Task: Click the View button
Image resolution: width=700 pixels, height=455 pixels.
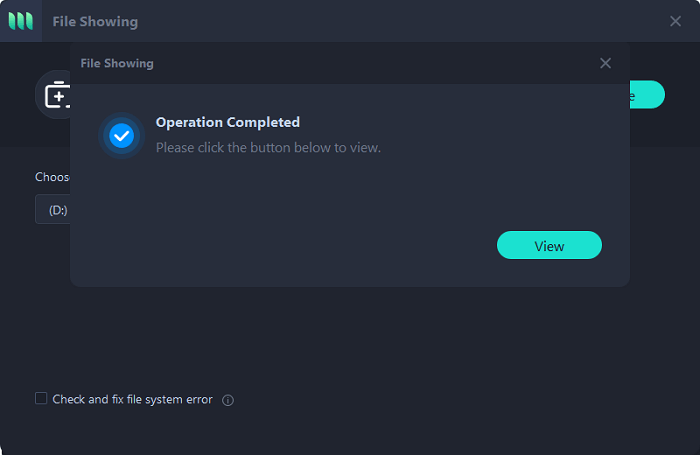Action: tap(549, 246)
